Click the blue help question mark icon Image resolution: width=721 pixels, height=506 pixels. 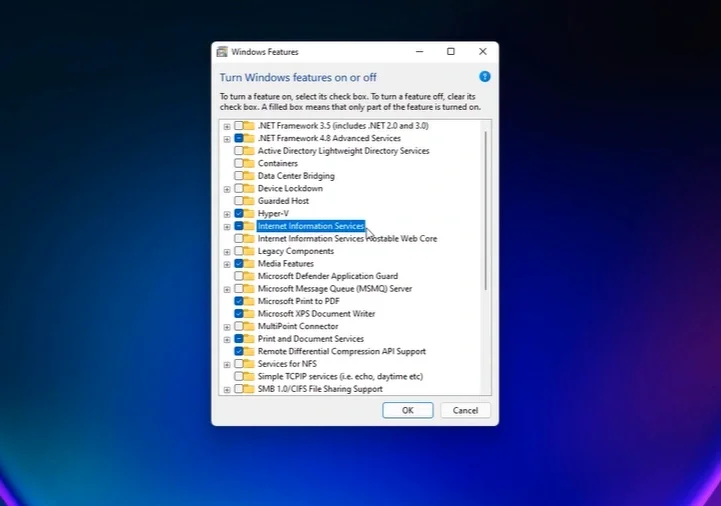[485, 77]
